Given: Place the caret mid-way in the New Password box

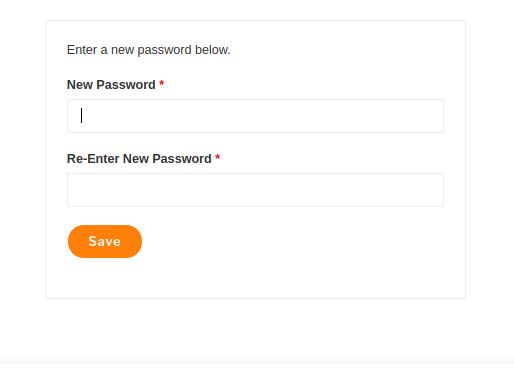Looking at the screenshot, I should click(x=255, y=116).
